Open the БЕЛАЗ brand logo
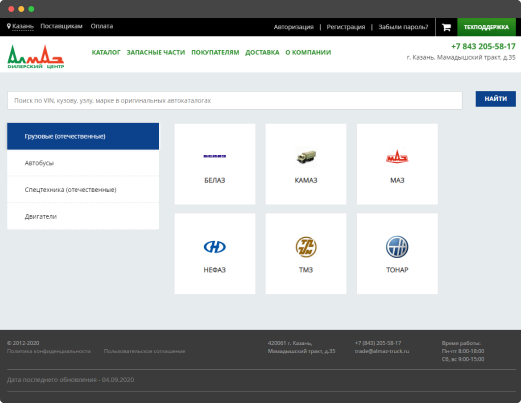 [215, 156]
